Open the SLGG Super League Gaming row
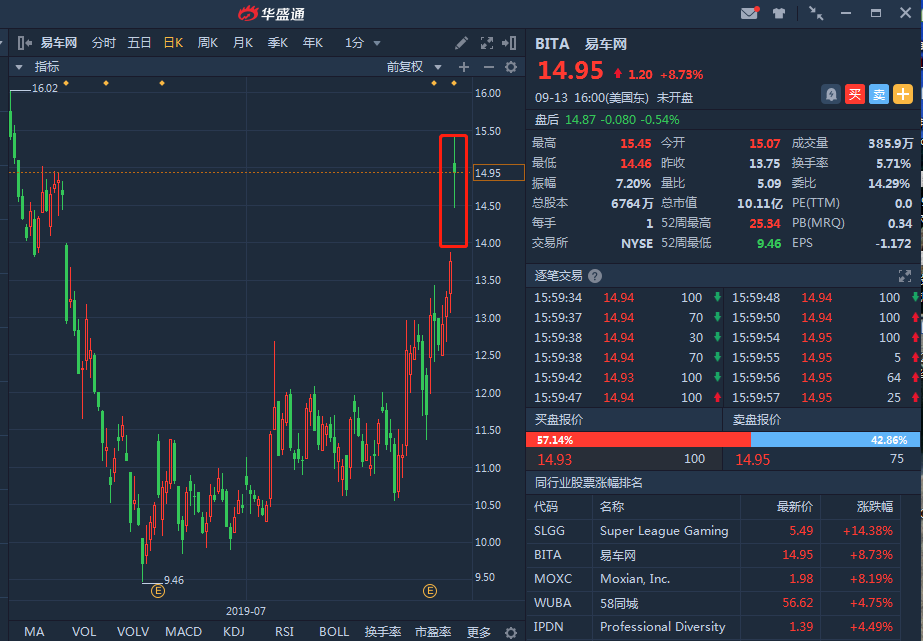Image resolution: width=923 pixels, height=641 pixels. click(713, 531)
